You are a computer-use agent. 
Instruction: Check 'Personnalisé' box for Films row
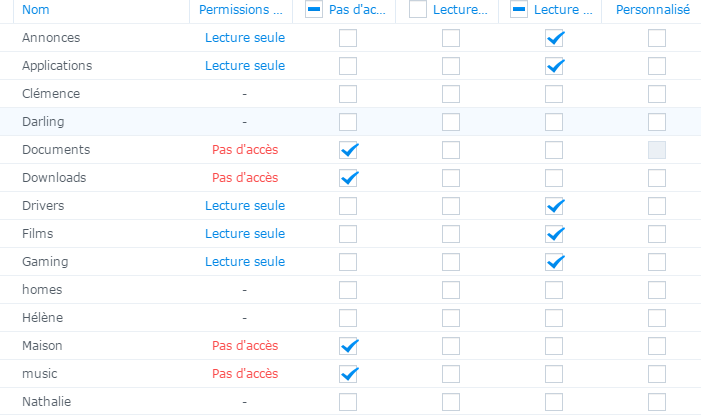[x=656, y=234]
